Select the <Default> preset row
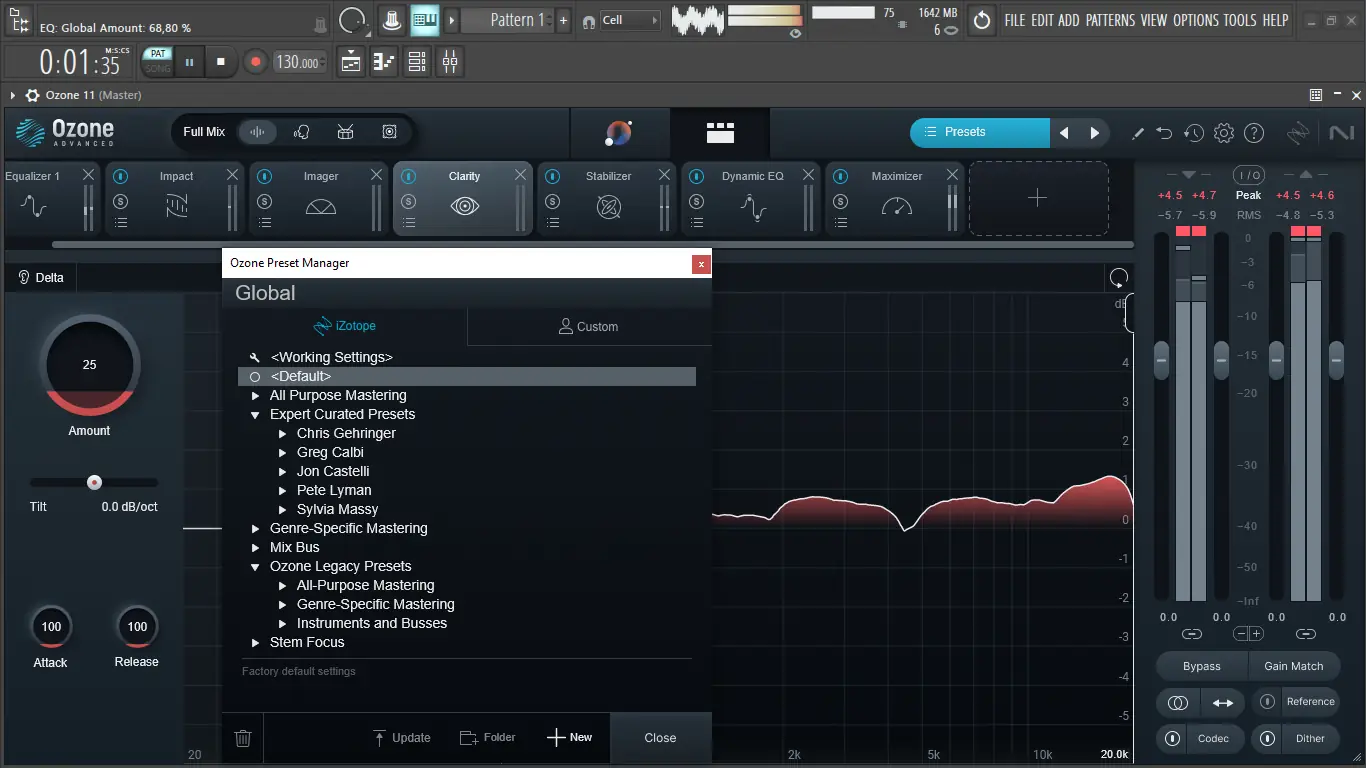 (467, 377)
